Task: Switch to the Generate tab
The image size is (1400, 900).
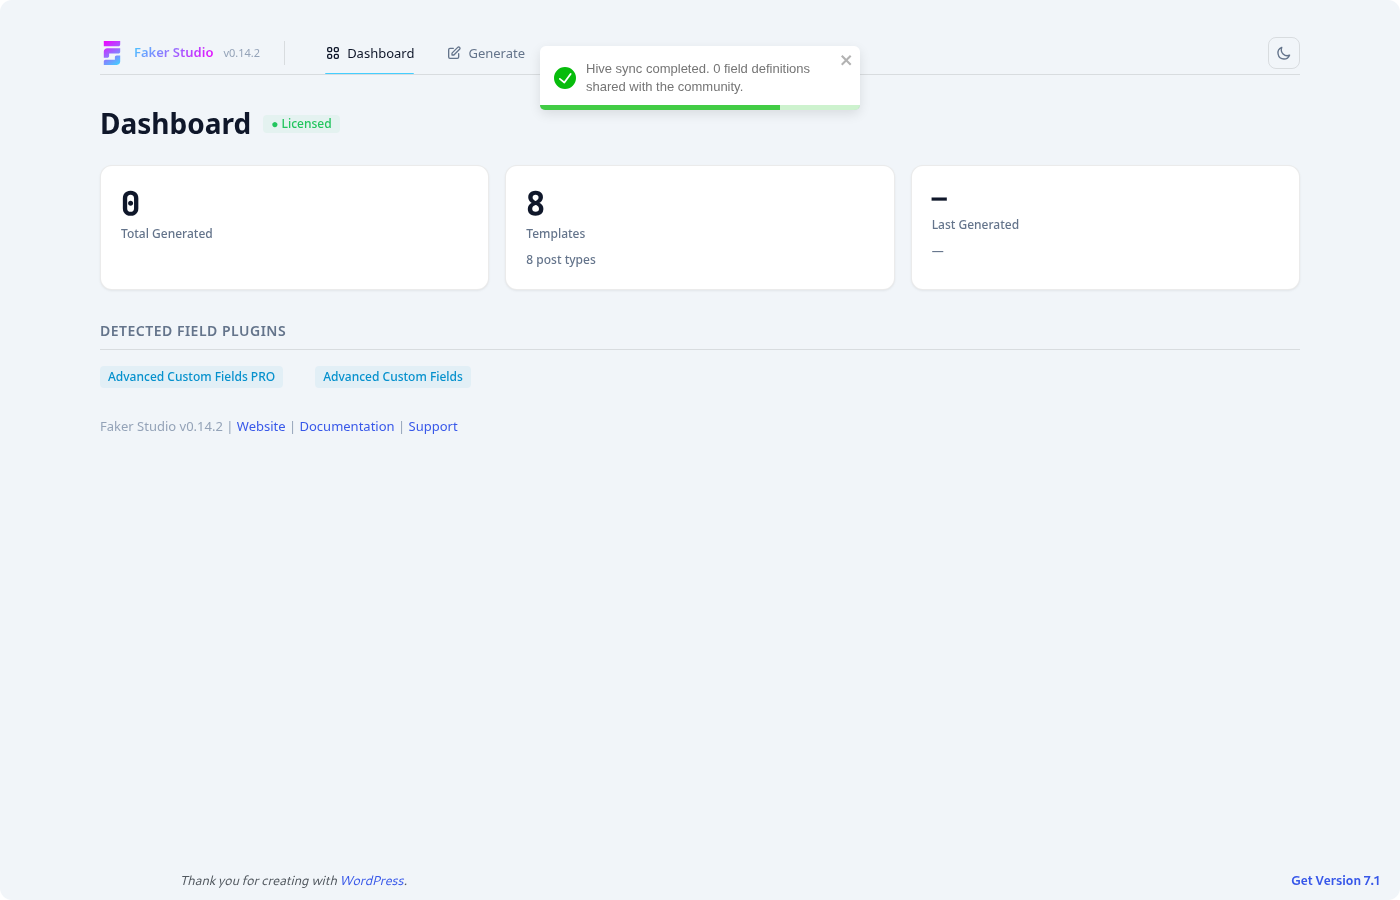Action: [486, 53]
